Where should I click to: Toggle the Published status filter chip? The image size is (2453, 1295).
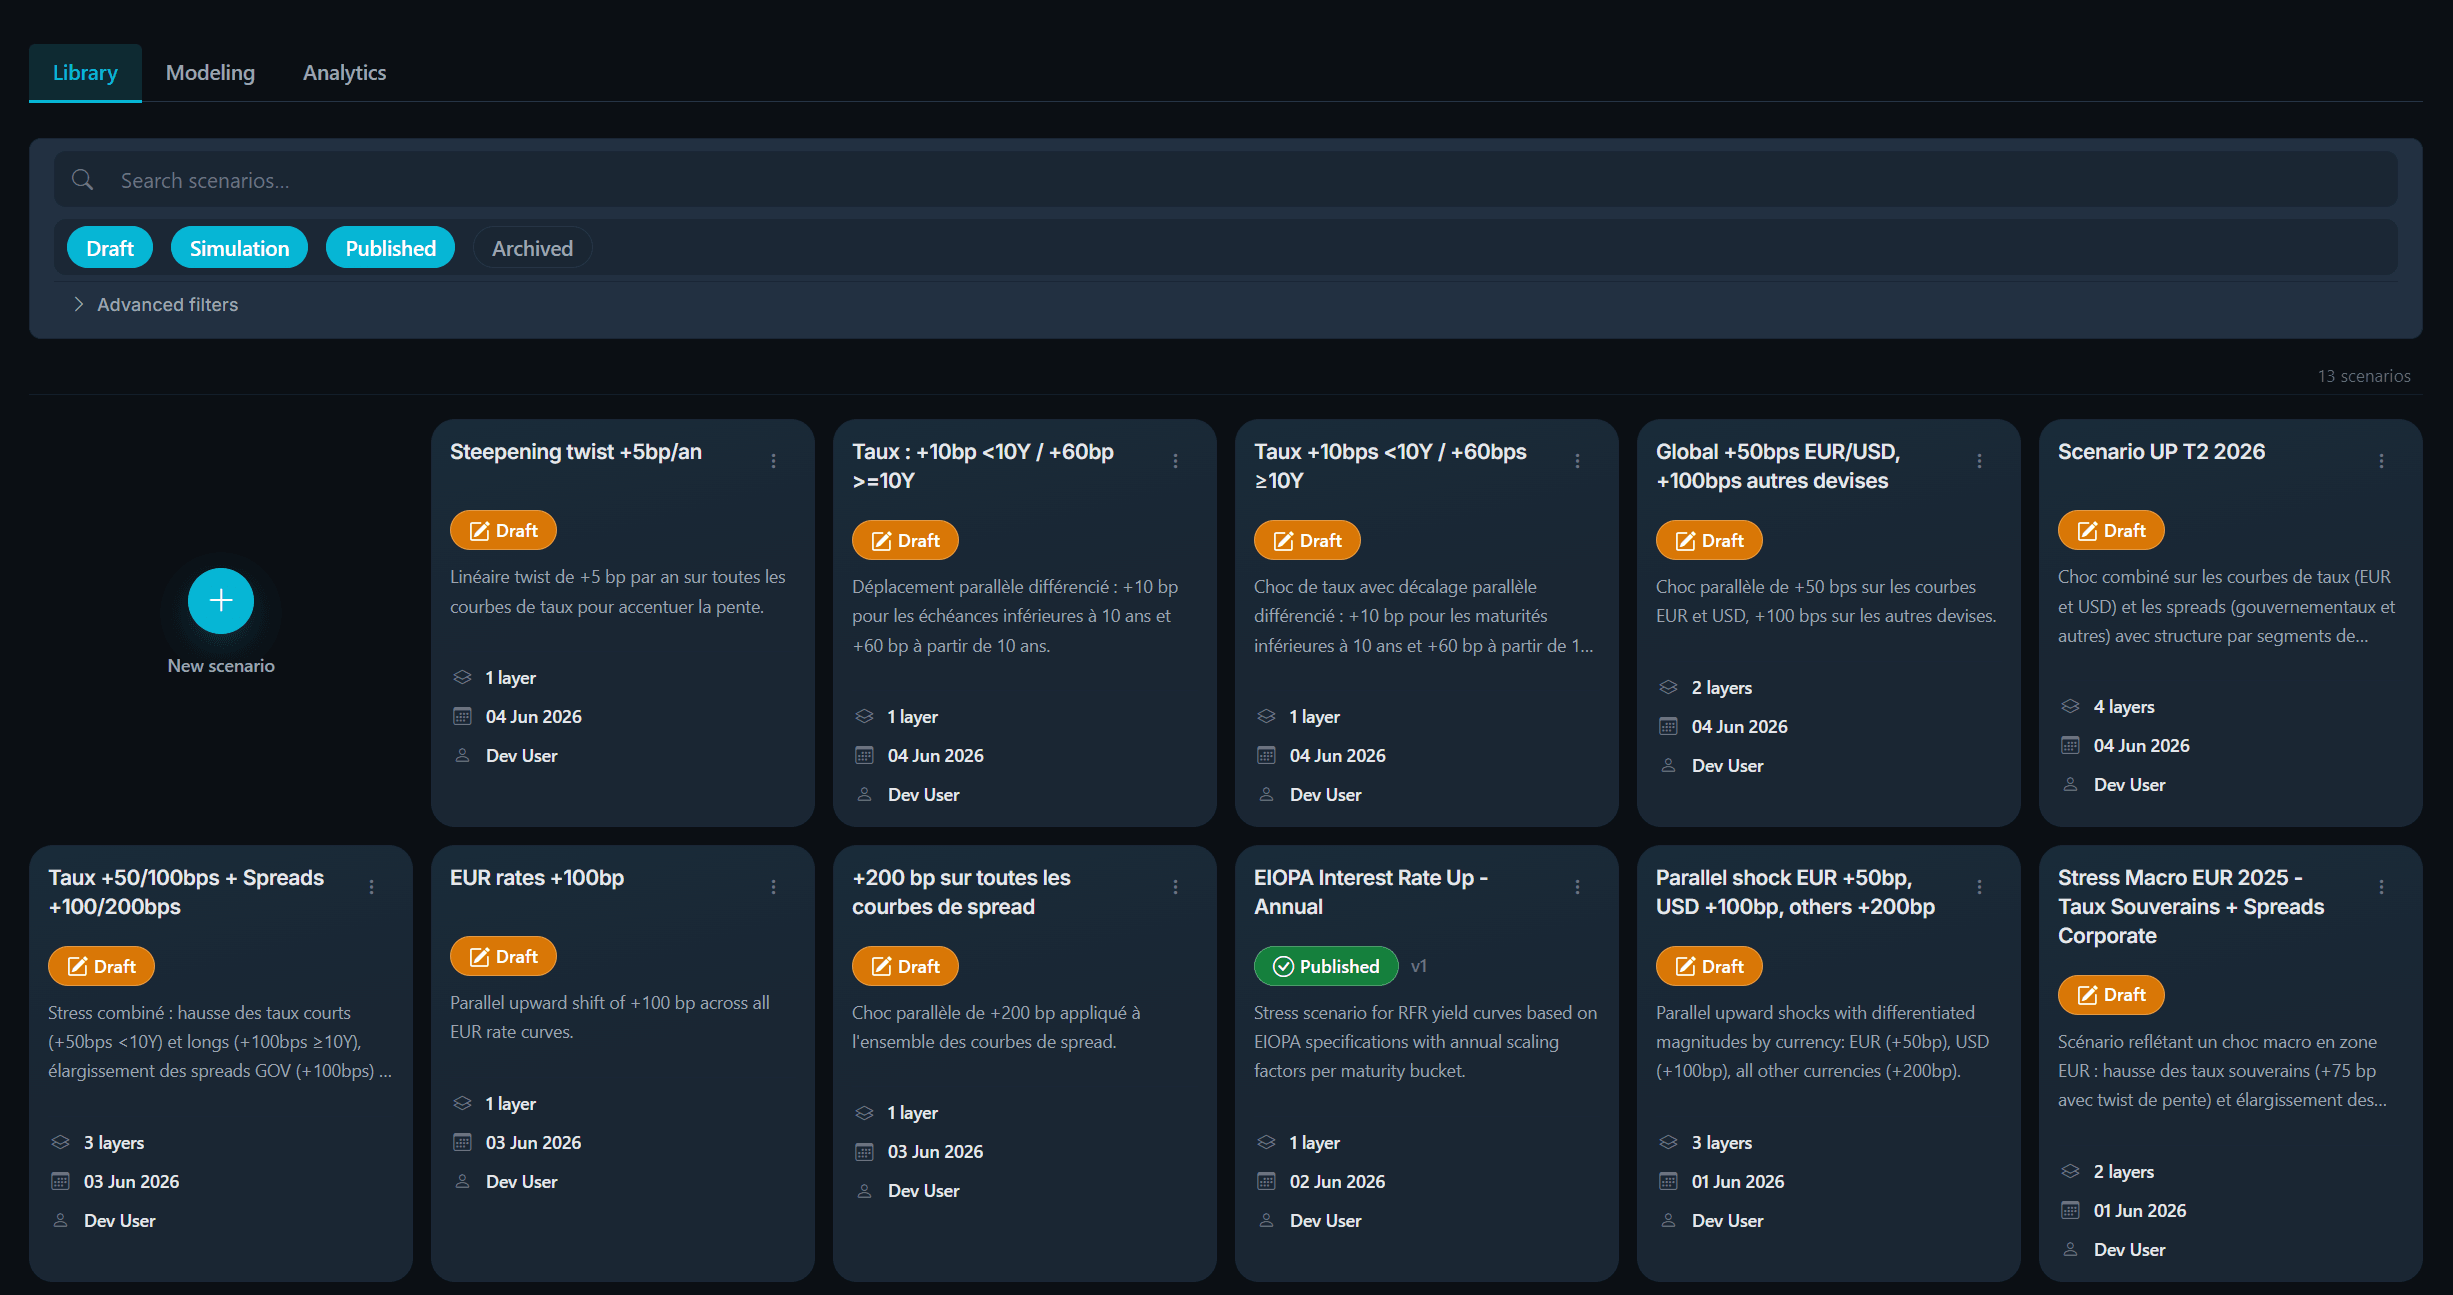click(390, 248)
